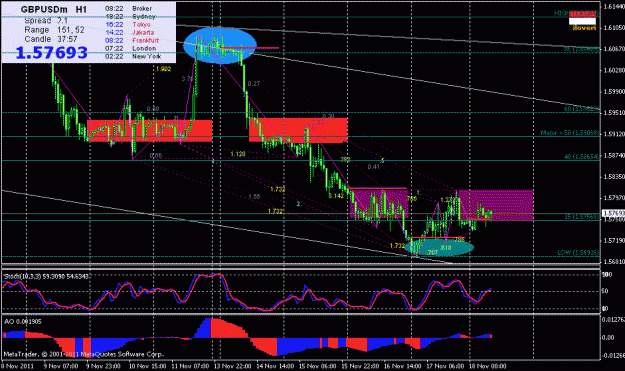Select the teal ellipse marking the low
Image resolution: width=625 pixels, height=371 pixels.
[x=439, y=247]
